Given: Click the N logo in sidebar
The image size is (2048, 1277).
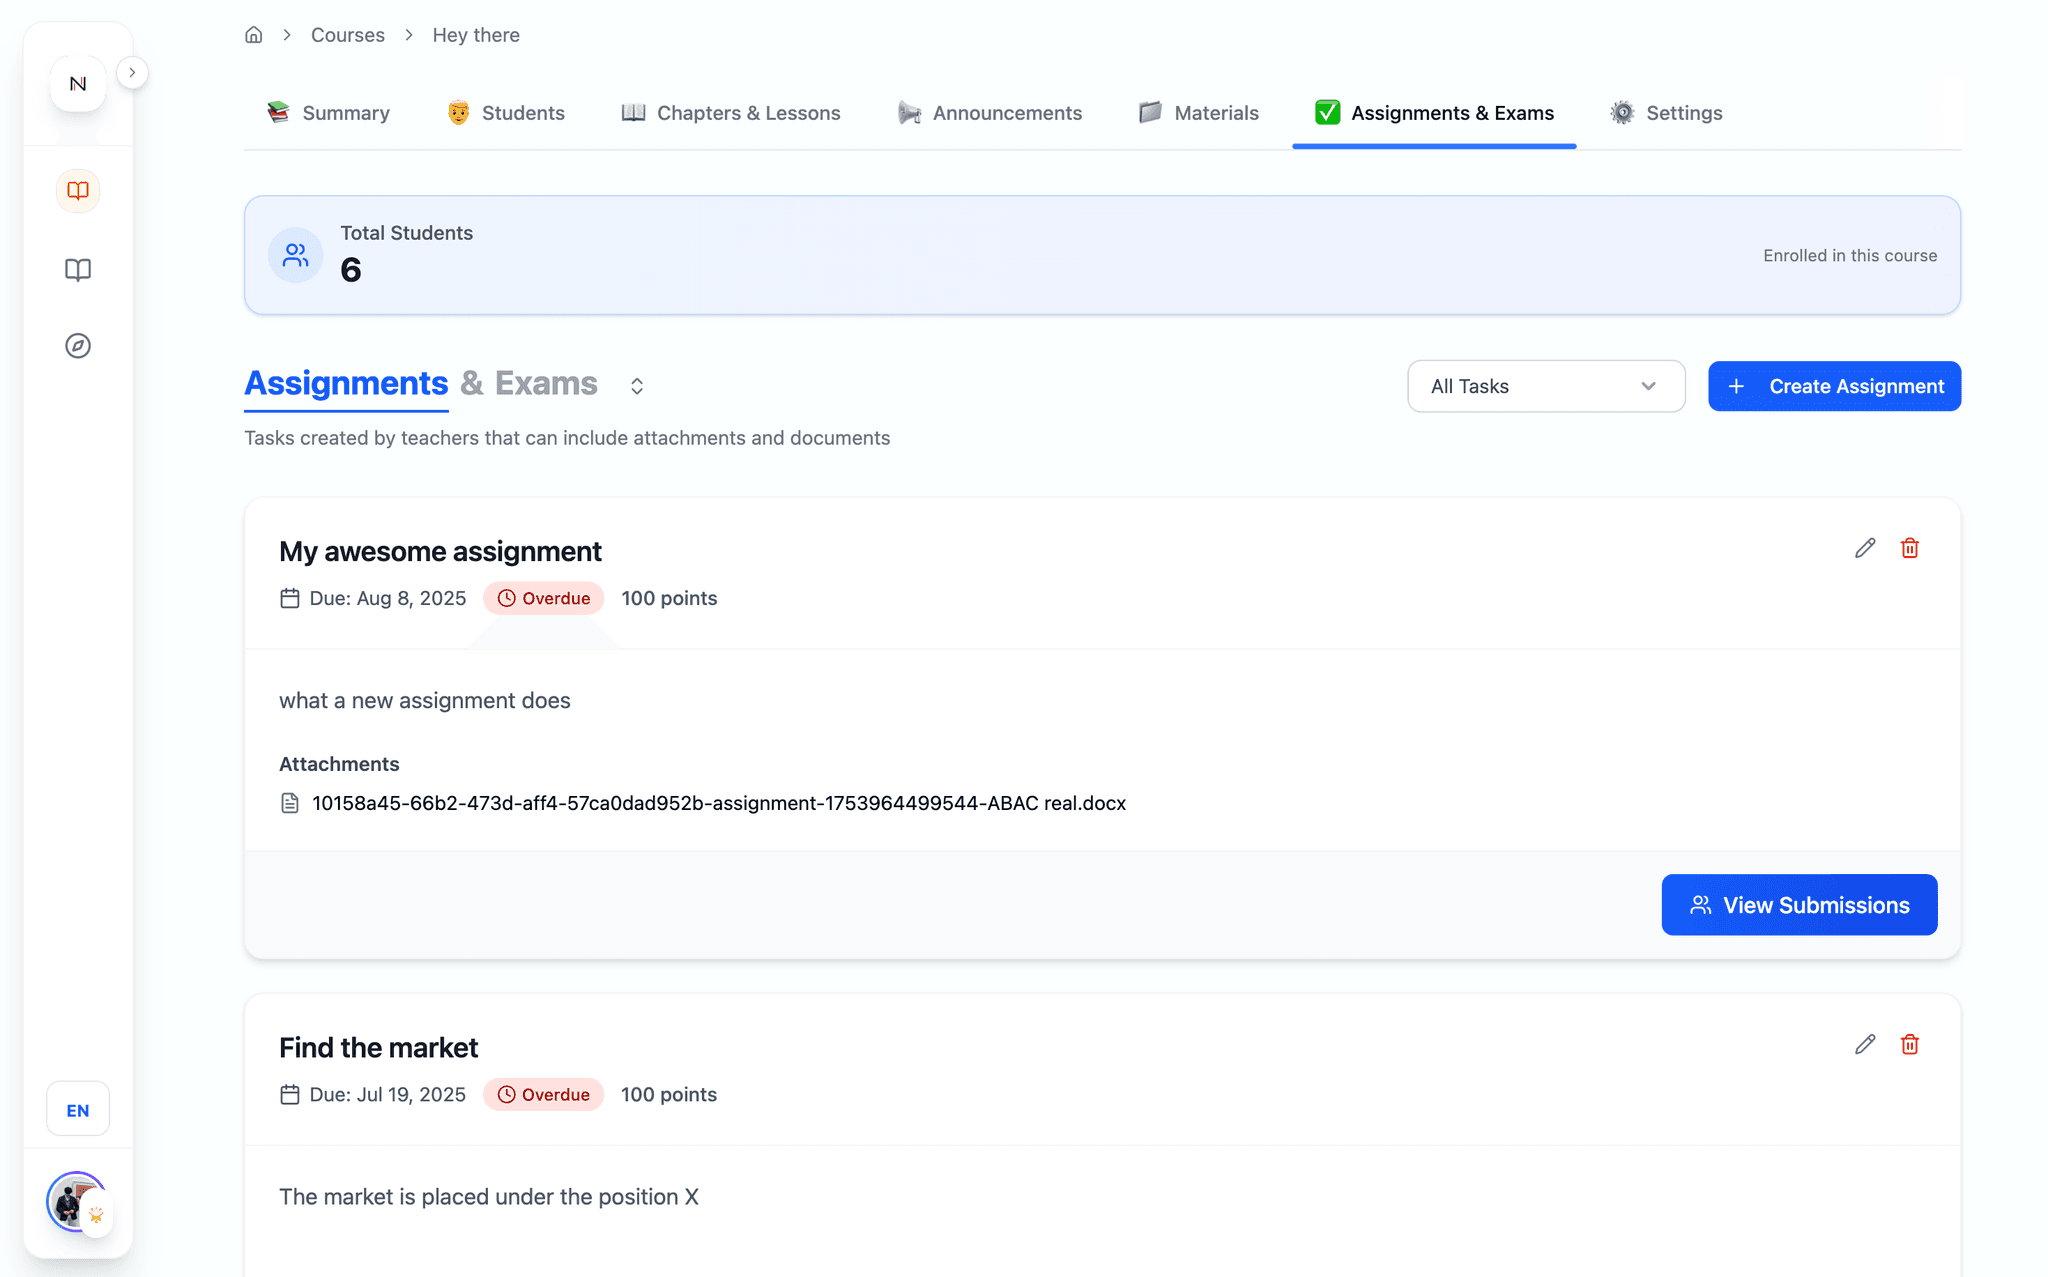Looking at the screenshot, I should coord(78,84).
